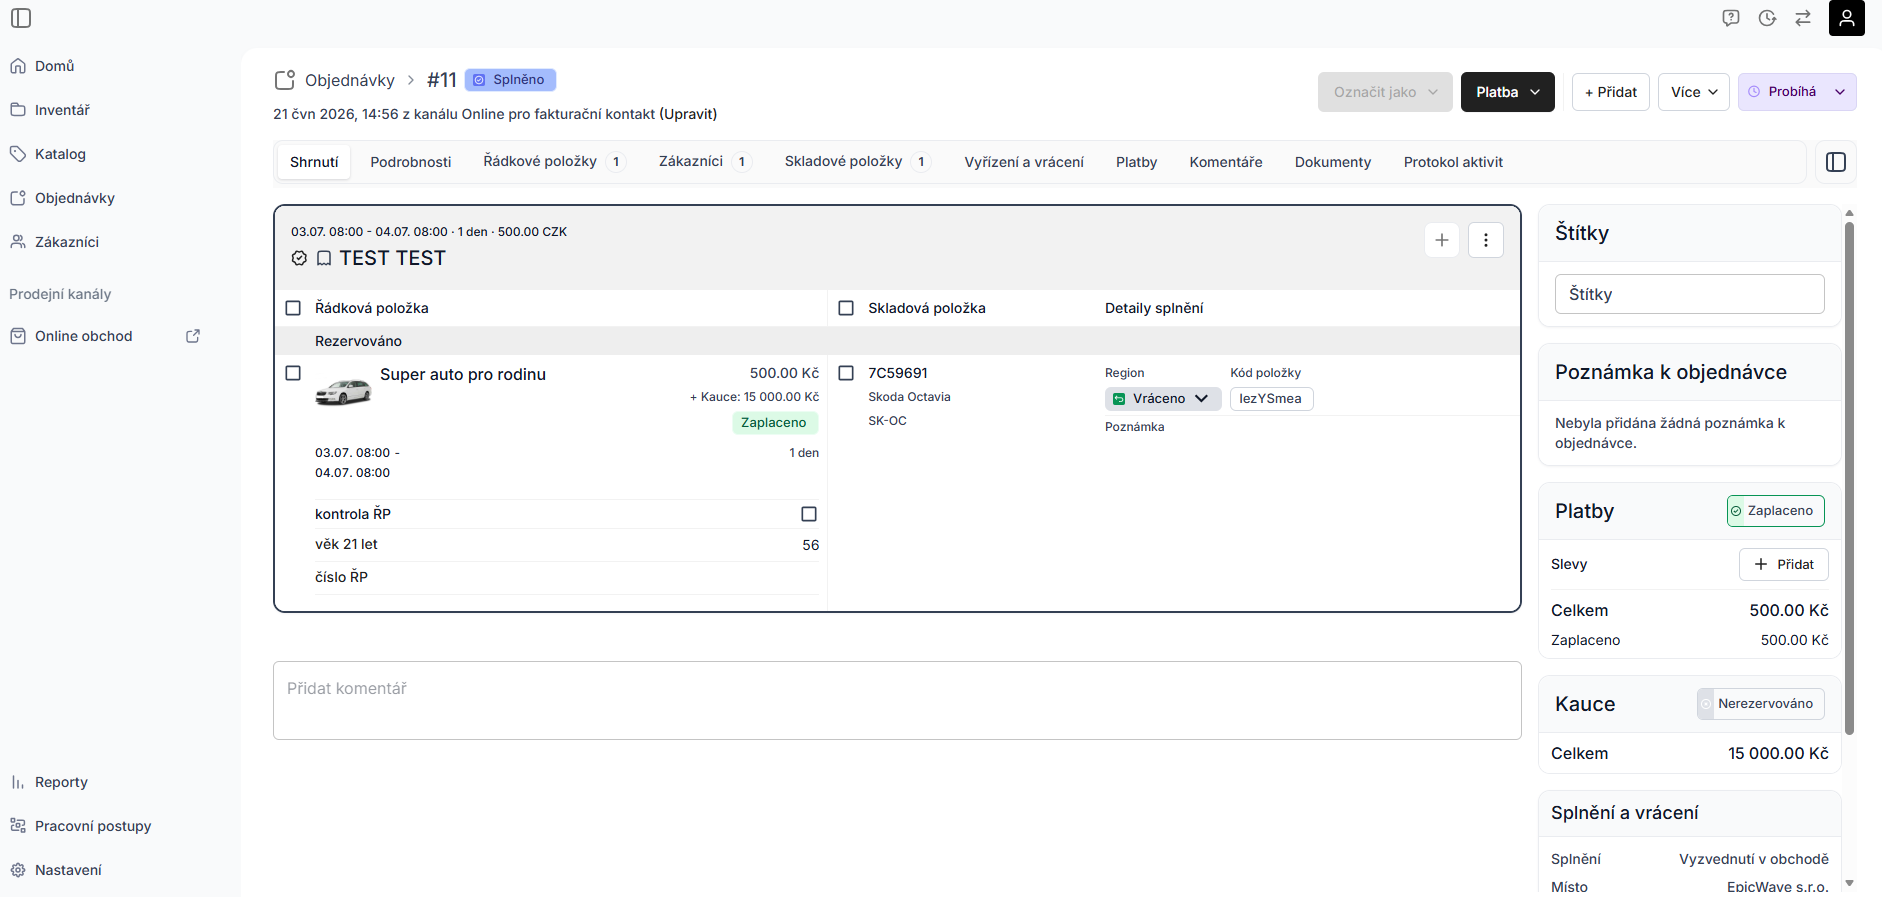Open the Protokol aktivit tab
Viewport: 1882px width, 897px height.
1453,162
